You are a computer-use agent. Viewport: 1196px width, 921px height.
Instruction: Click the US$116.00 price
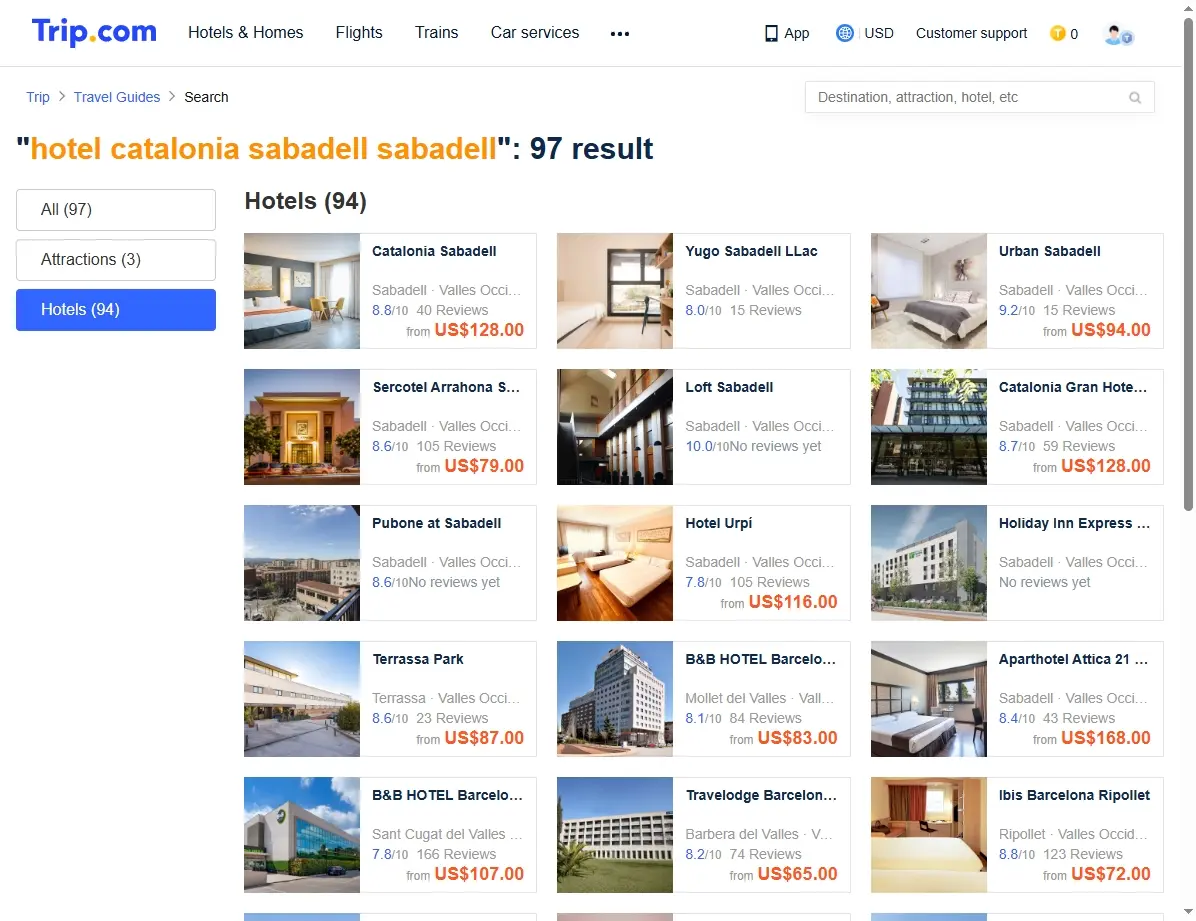pos(793,601)
